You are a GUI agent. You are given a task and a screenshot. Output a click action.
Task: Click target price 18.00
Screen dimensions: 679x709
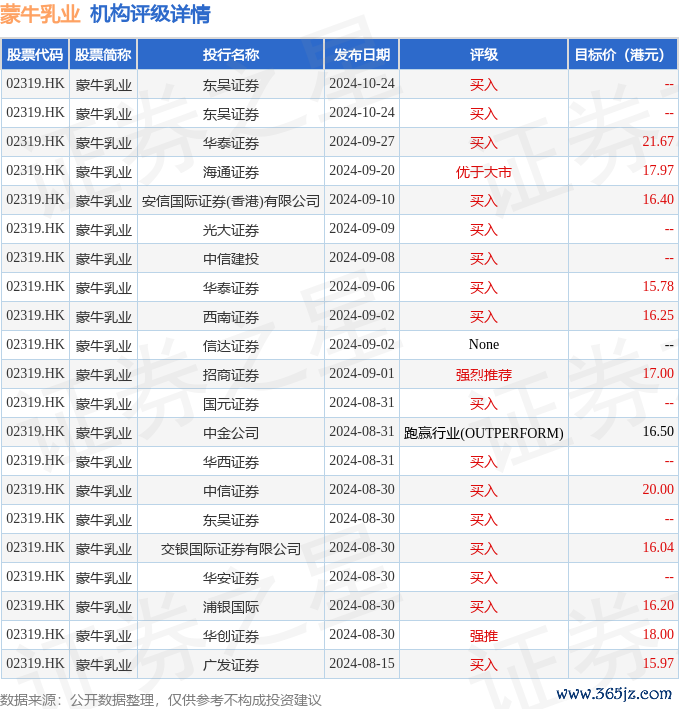point(658,634)
